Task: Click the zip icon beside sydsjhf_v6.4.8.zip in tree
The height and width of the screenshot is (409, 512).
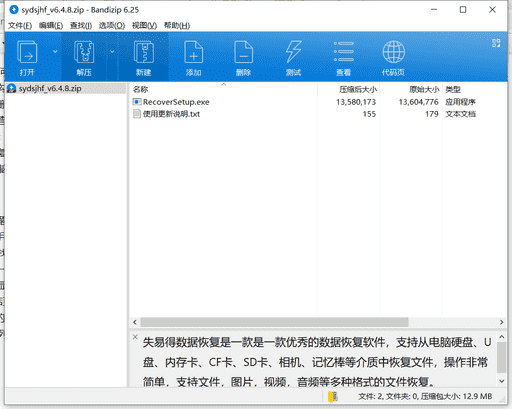Action: click(x=12, y=89)
